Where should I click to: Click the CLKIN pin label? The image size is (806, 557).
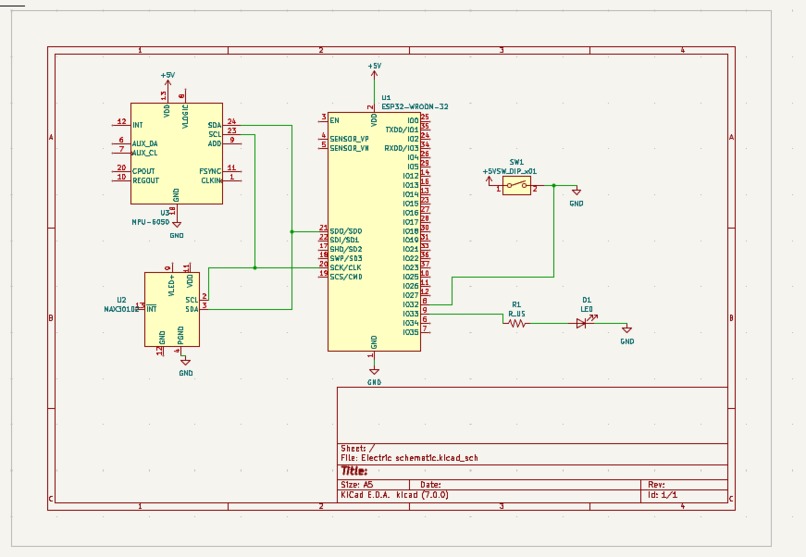(211, 180)
